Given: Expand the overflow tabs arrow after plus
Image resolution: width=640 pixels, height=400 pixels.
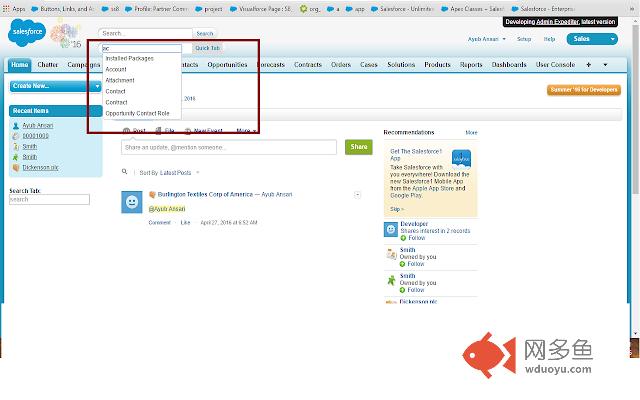Looking at the screenshot, I should pos(605,64).
